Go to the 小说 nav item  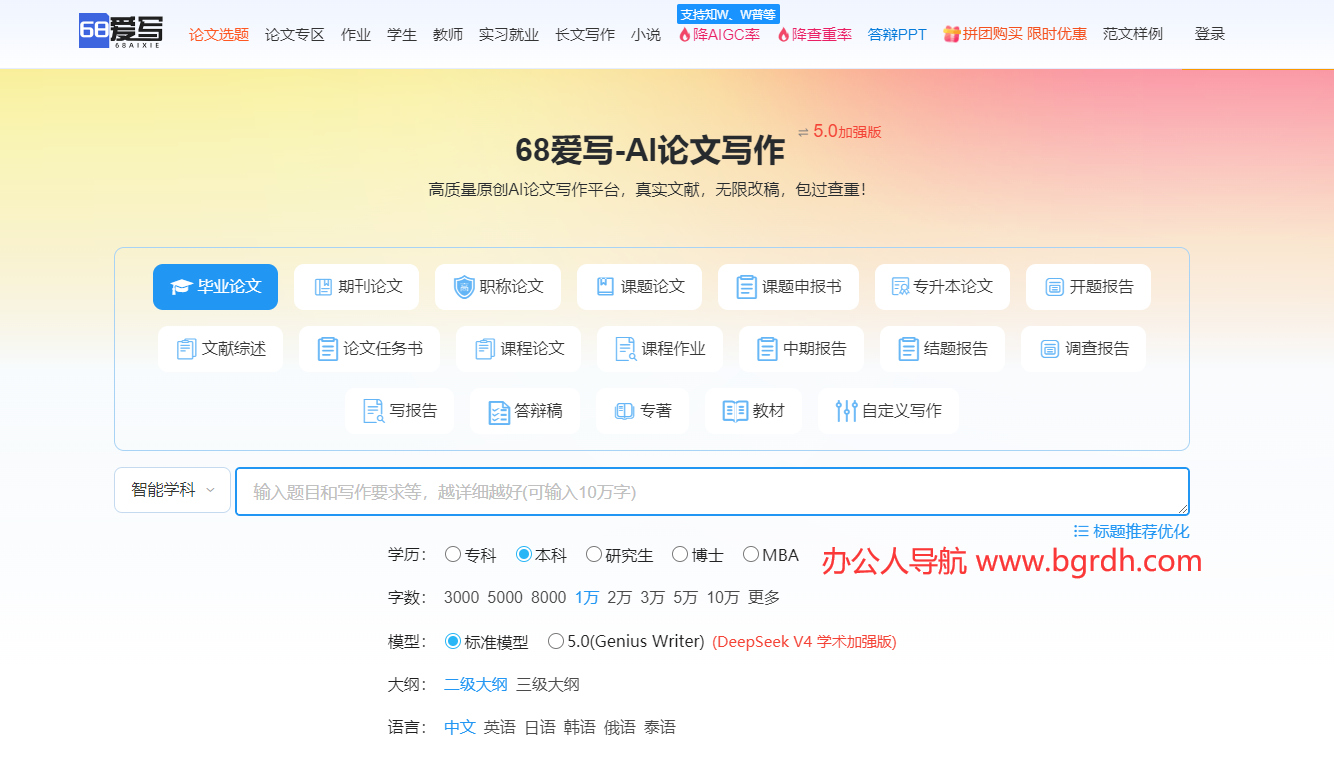[646, 34]
